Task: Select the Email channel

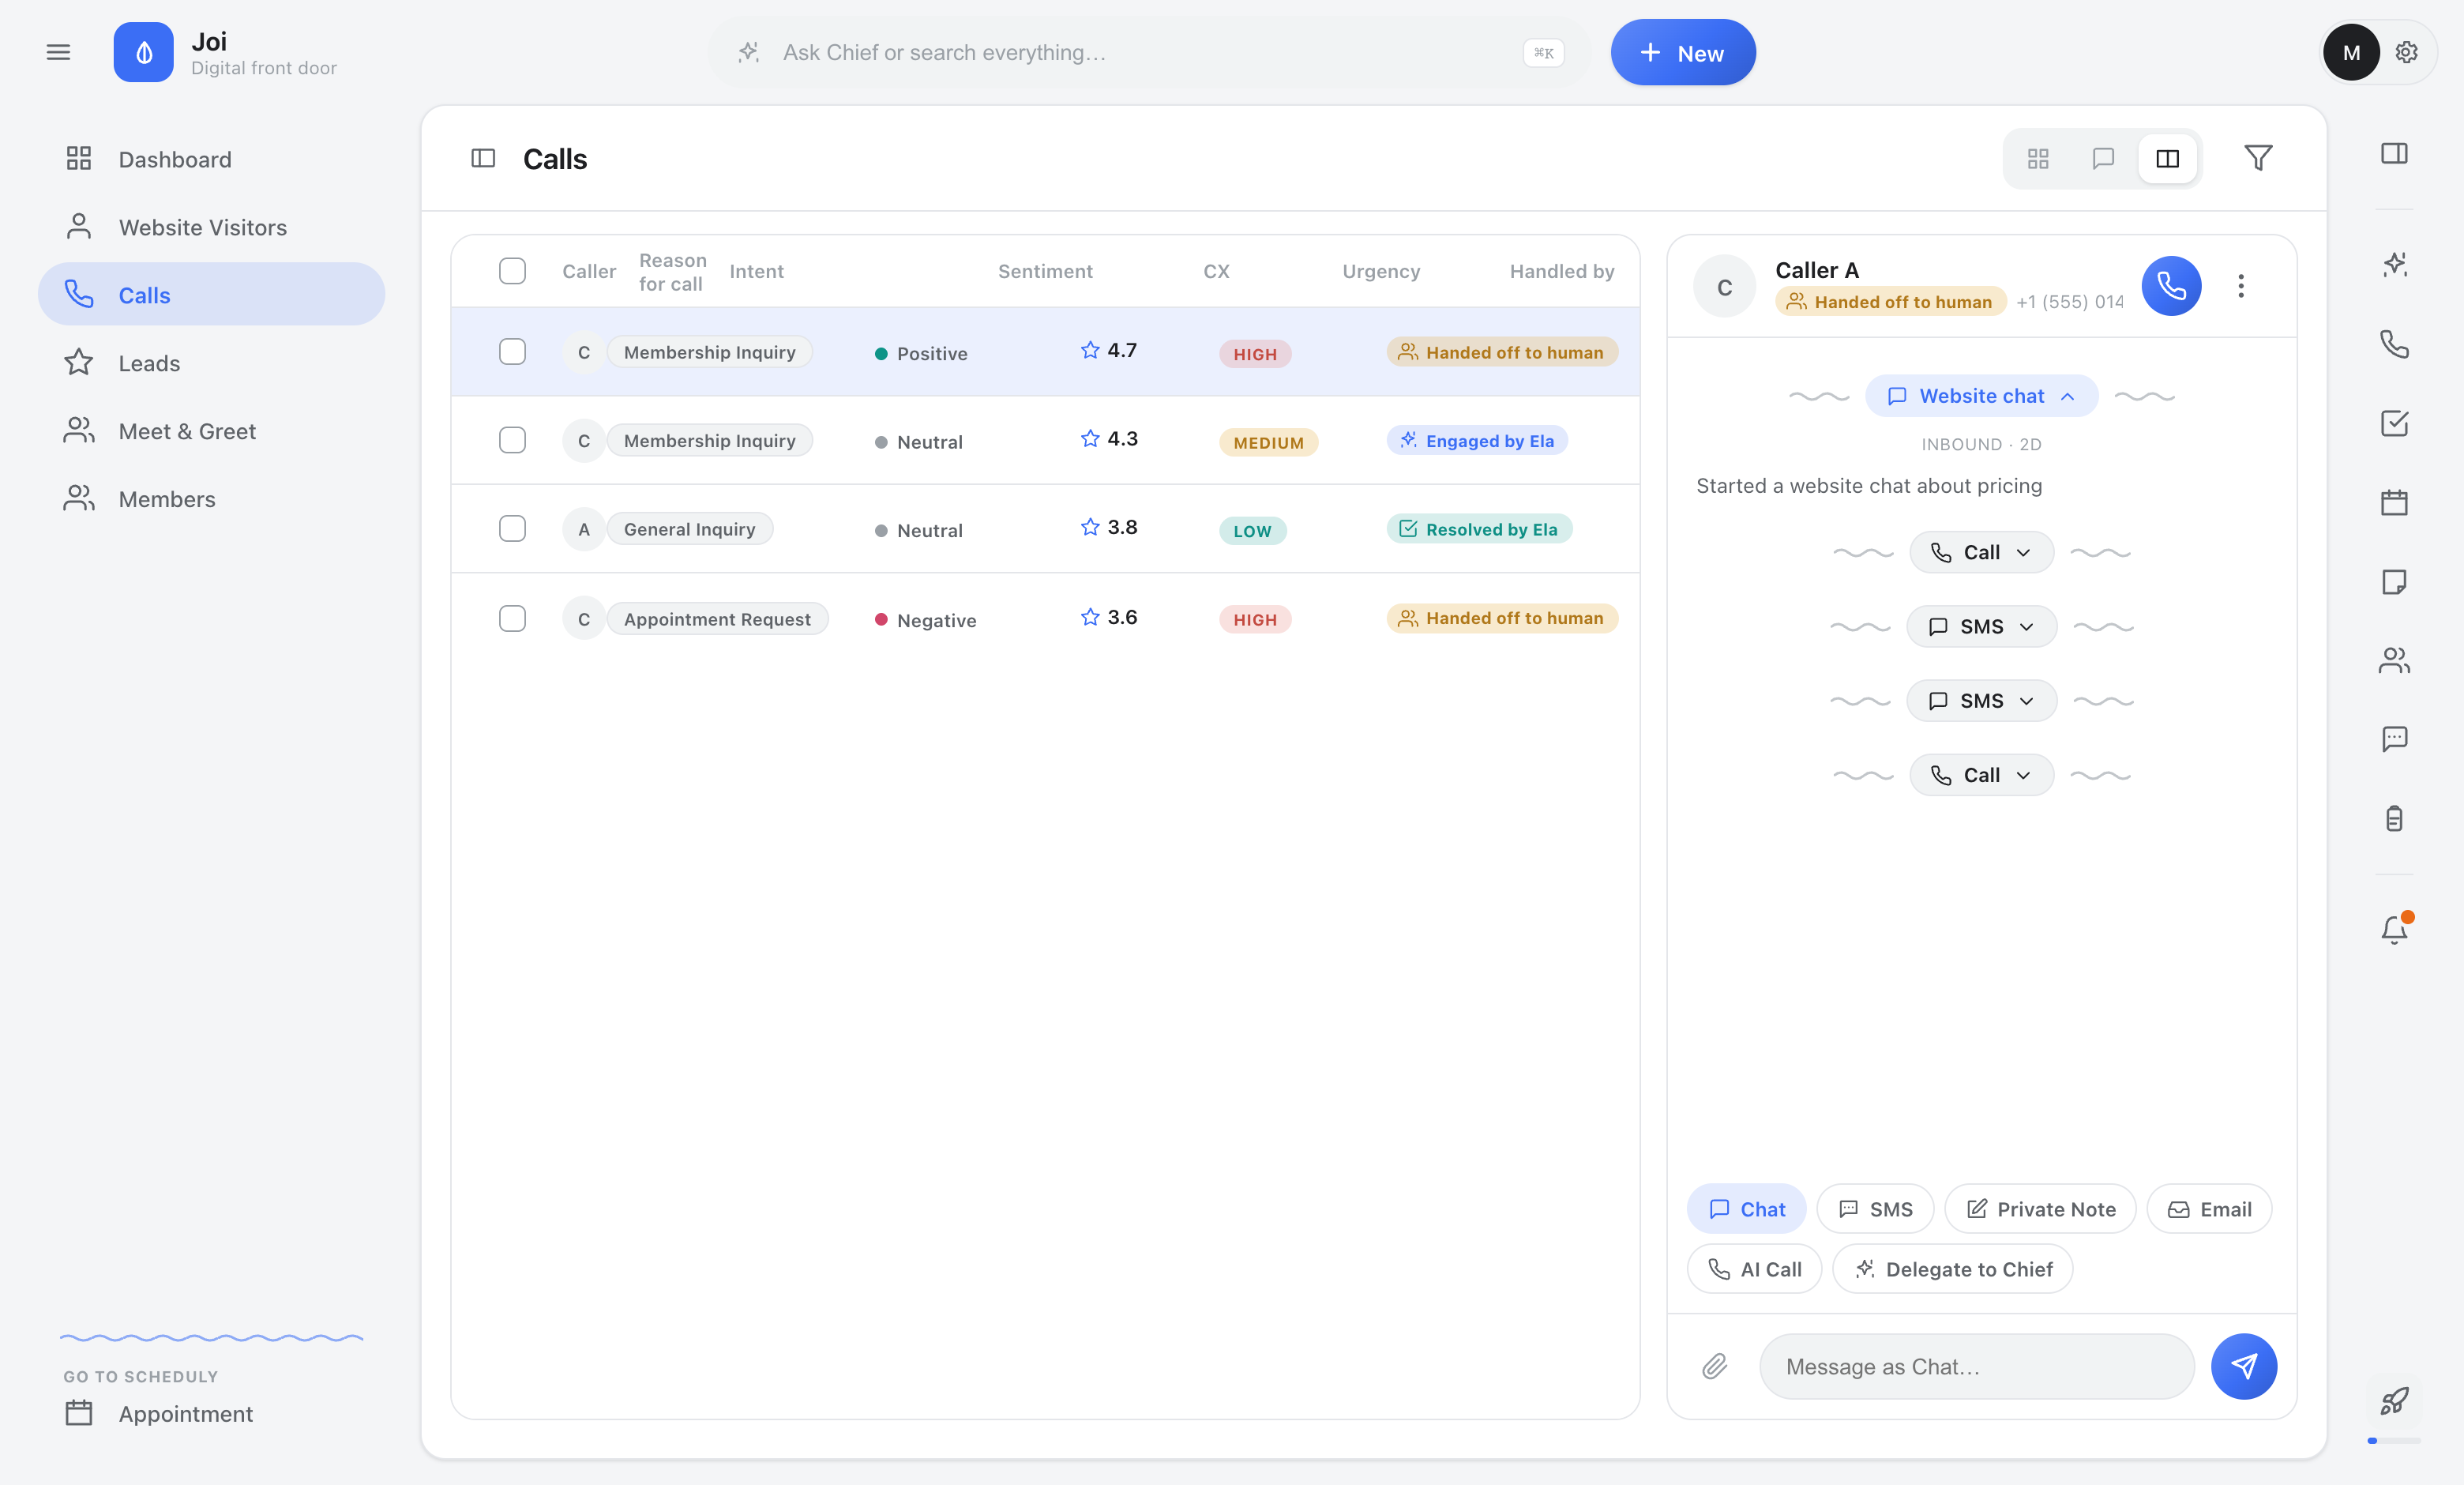Action: (2209, 1209)
